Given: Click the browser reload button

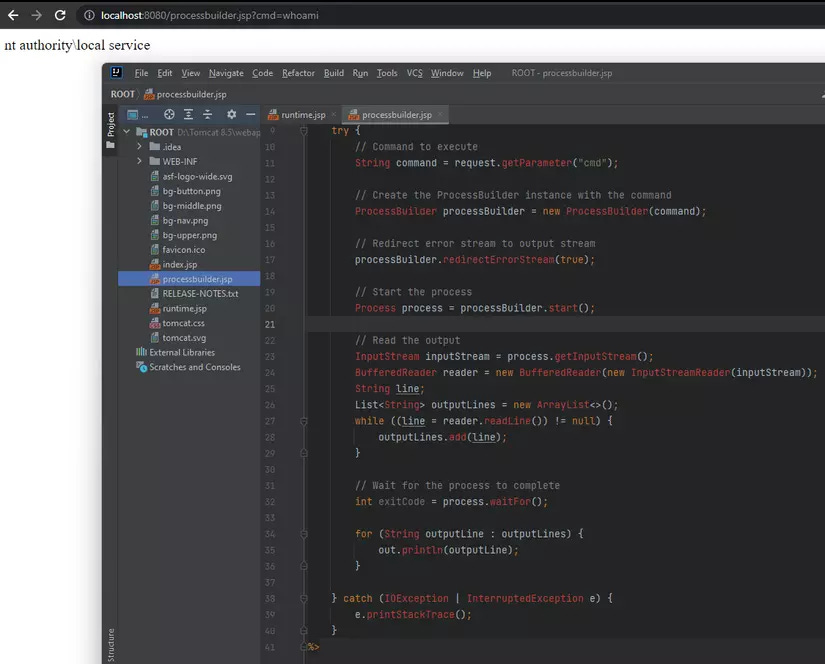Looking at the screenshot, I should [x=60, y=15].
